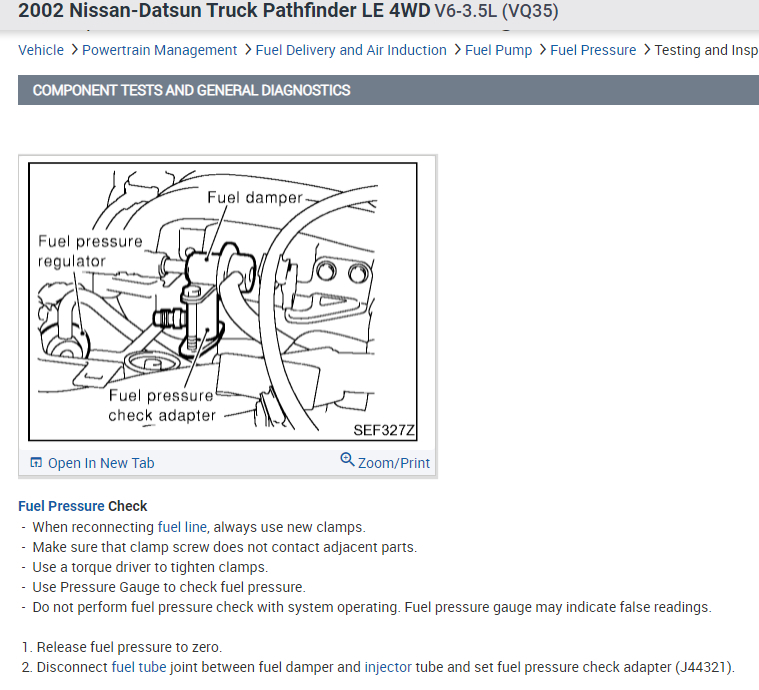Follow the Fuel Pressure heading link

[61, 506]
